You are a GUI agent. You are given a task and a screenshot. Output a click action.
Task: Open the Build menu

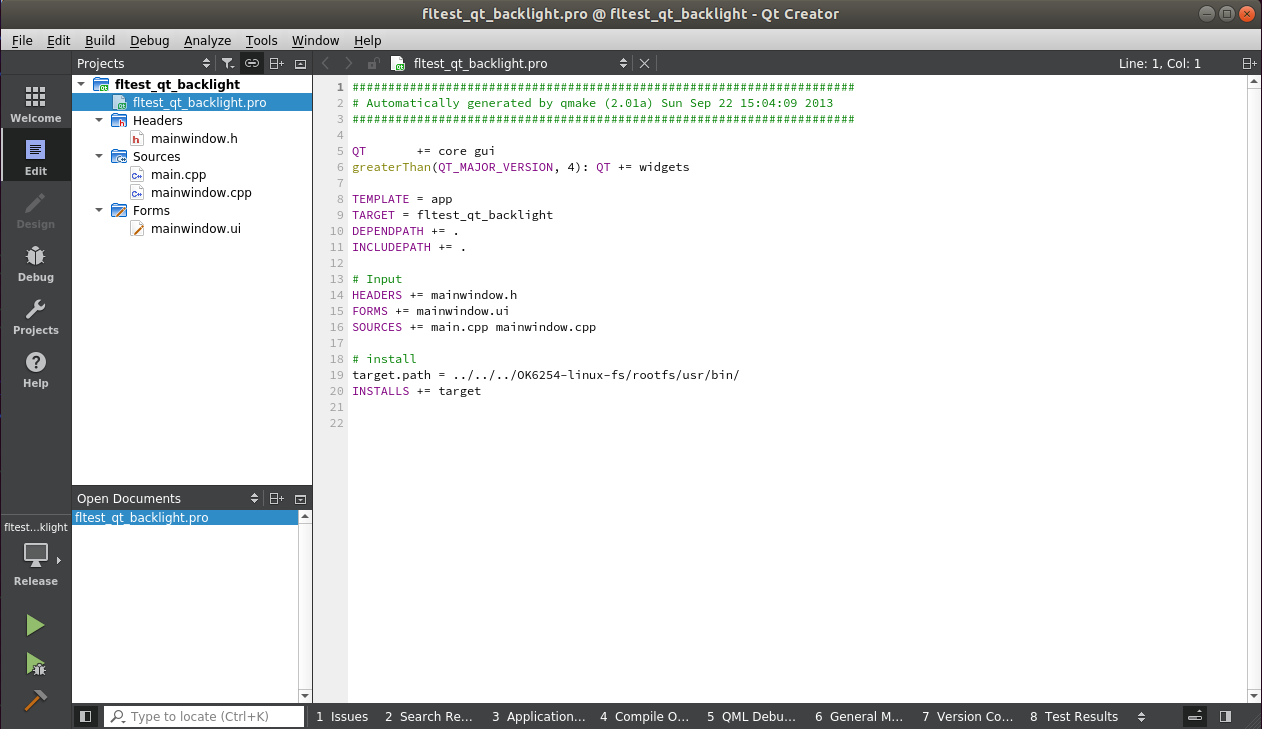pyautogui.click(x=100, y=40)
